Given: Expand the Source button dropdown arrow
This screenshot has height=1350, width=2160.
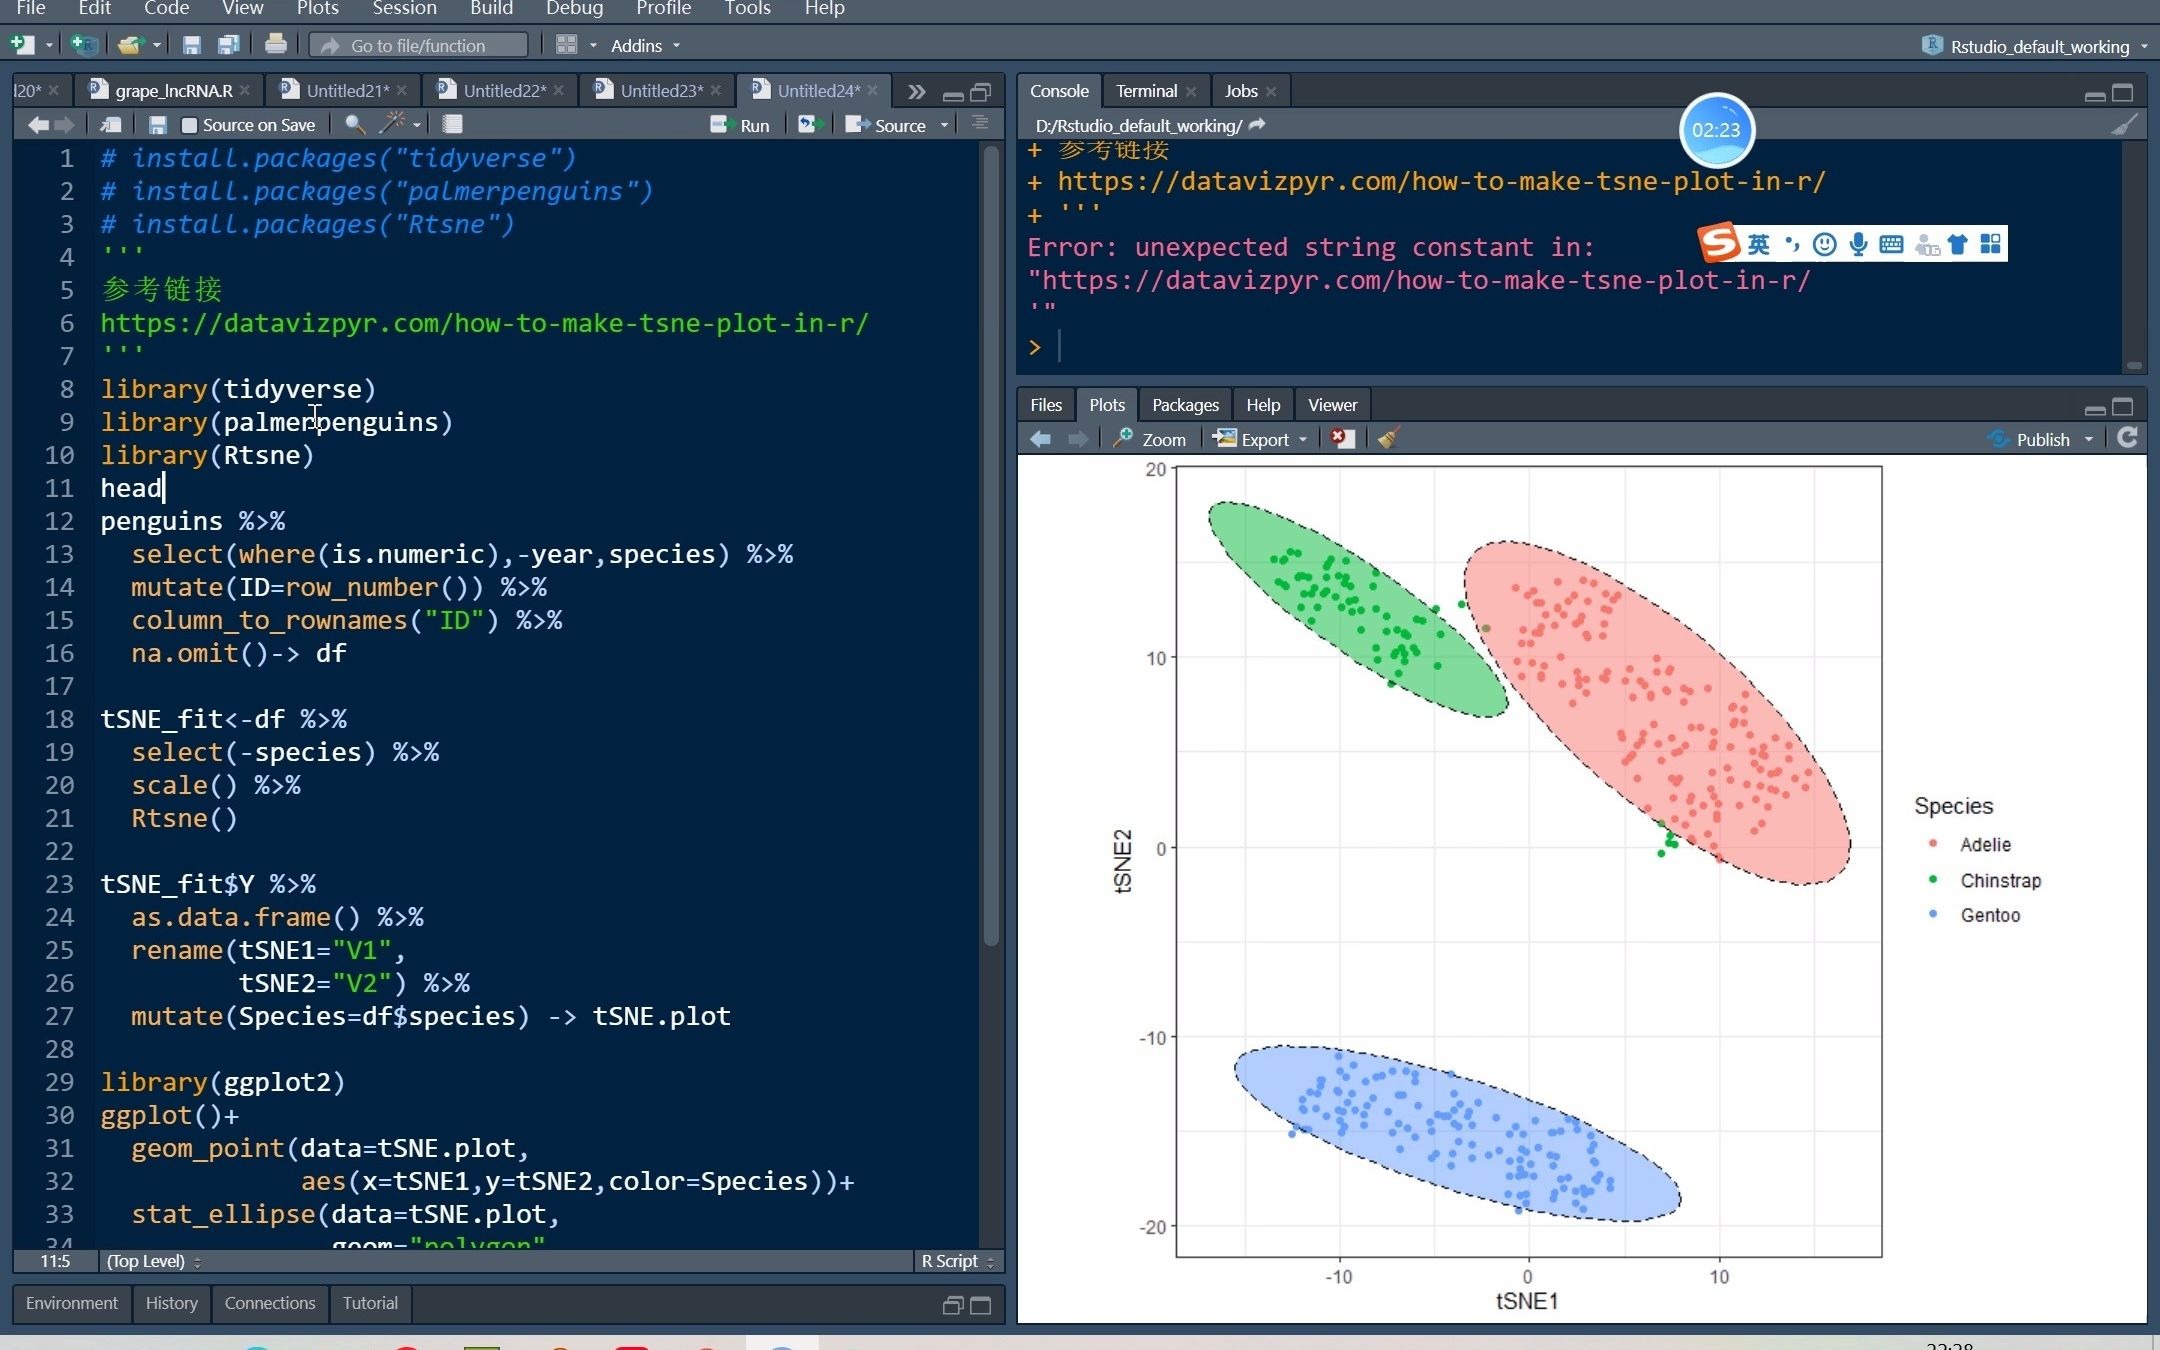Looking at the screenshot, I should [x=945, y=125].
